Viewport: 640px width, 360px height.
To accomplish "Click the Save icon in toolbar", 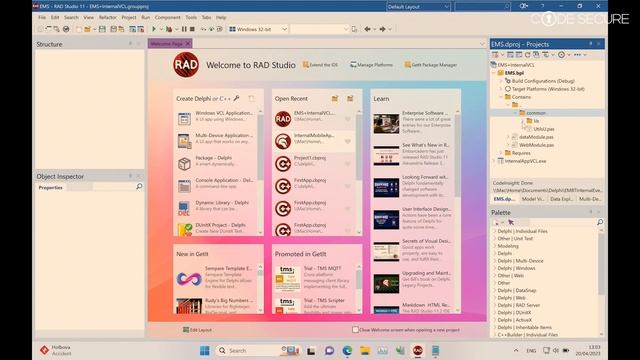I will [x=102, y=29].
